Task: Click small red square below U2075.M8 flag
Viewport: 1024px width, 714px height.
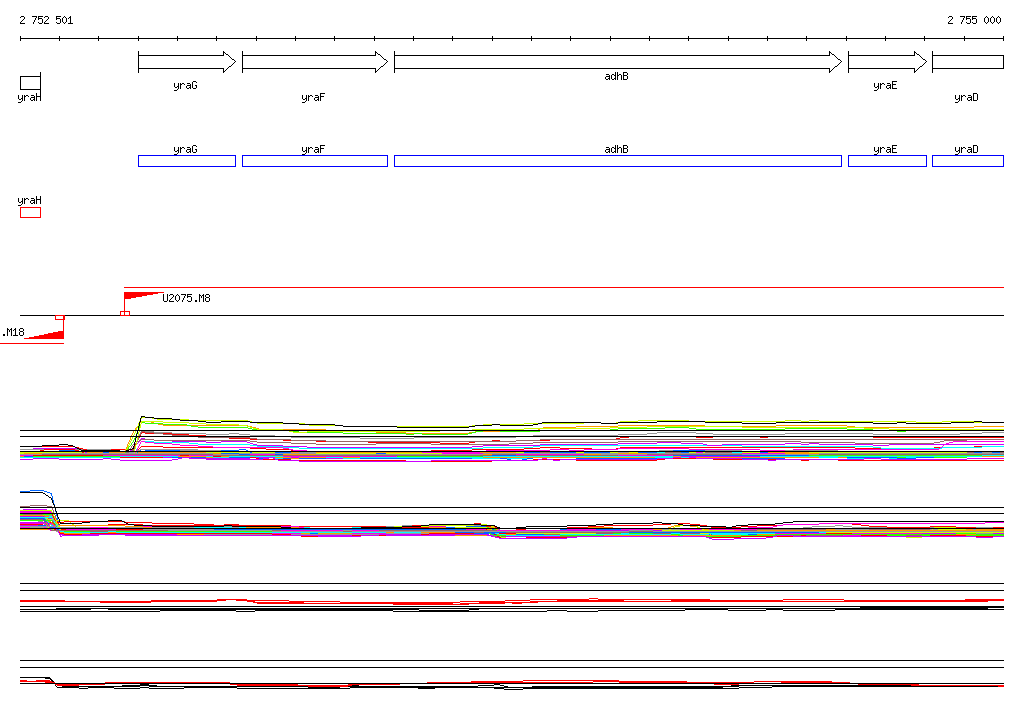Action: coord(124,314)
